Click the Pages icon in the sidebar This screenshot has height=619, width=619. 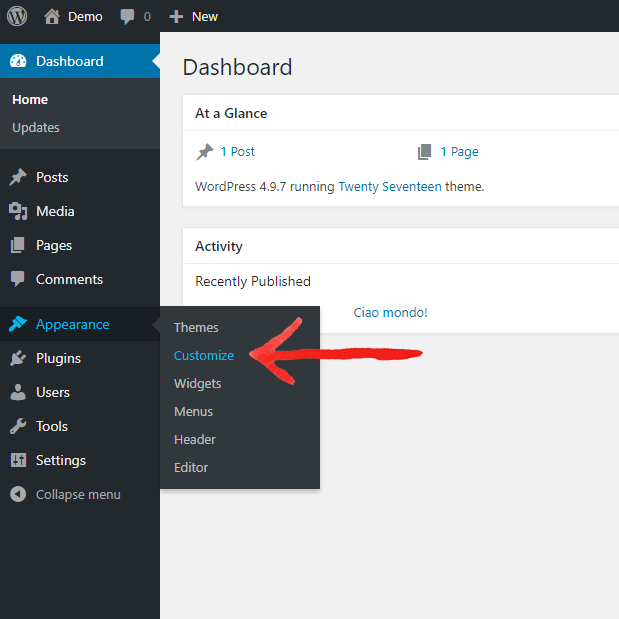(x=18, y=245)
